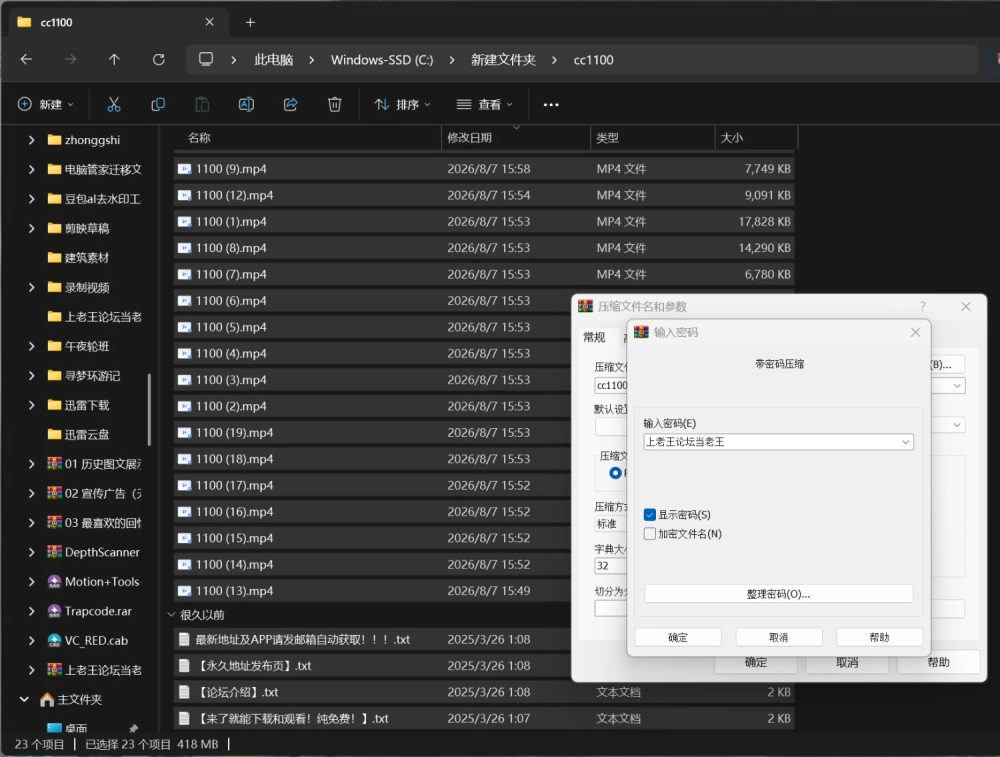Viewport: 1000px width, 757px height.
Task: Click the navigation pane vertical scrollbar
Action: [x=149, y=409]
